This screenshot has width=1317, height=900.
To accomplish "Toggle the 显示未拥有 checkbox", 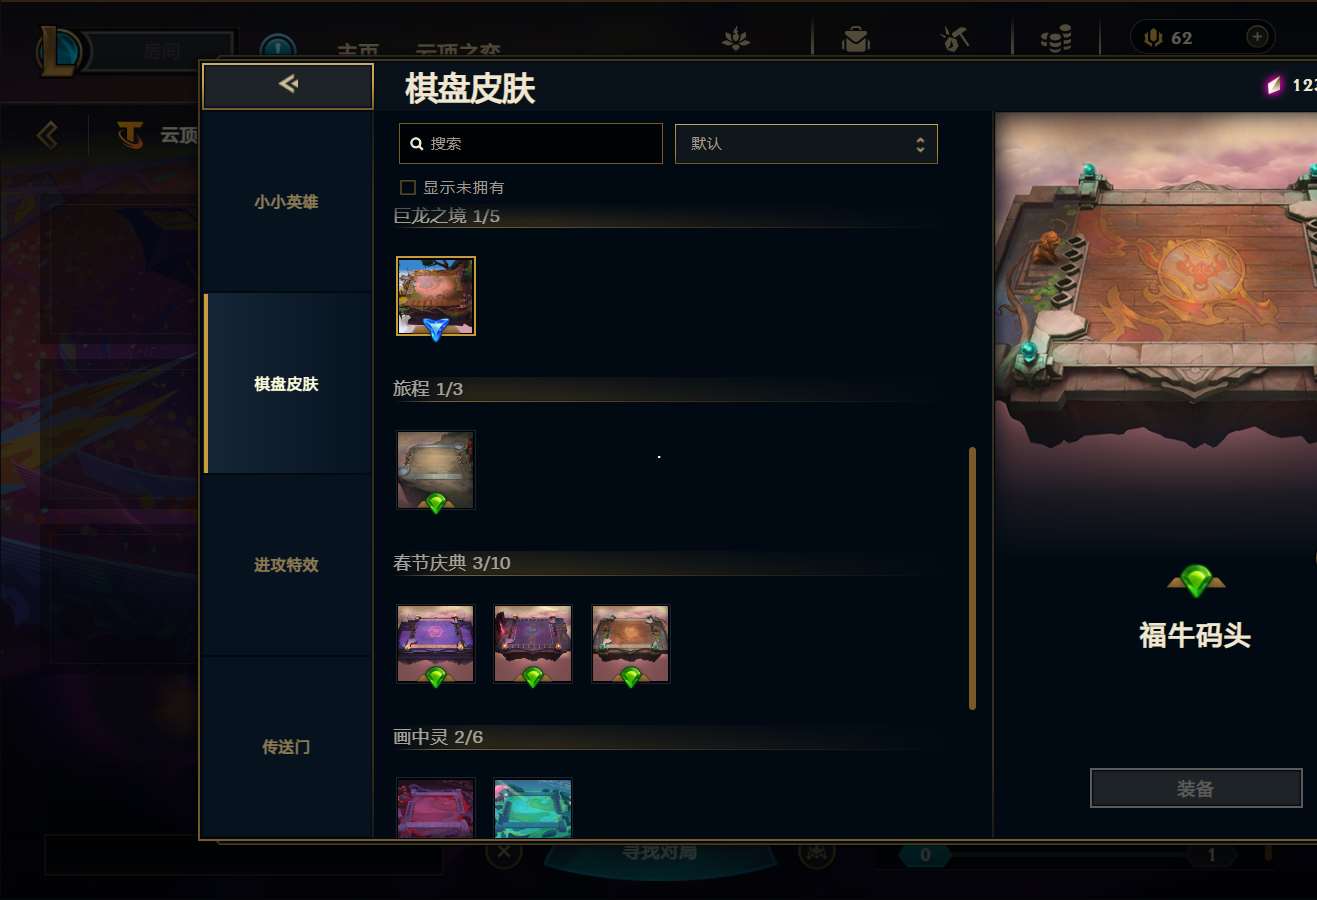I will coord(408,187).
